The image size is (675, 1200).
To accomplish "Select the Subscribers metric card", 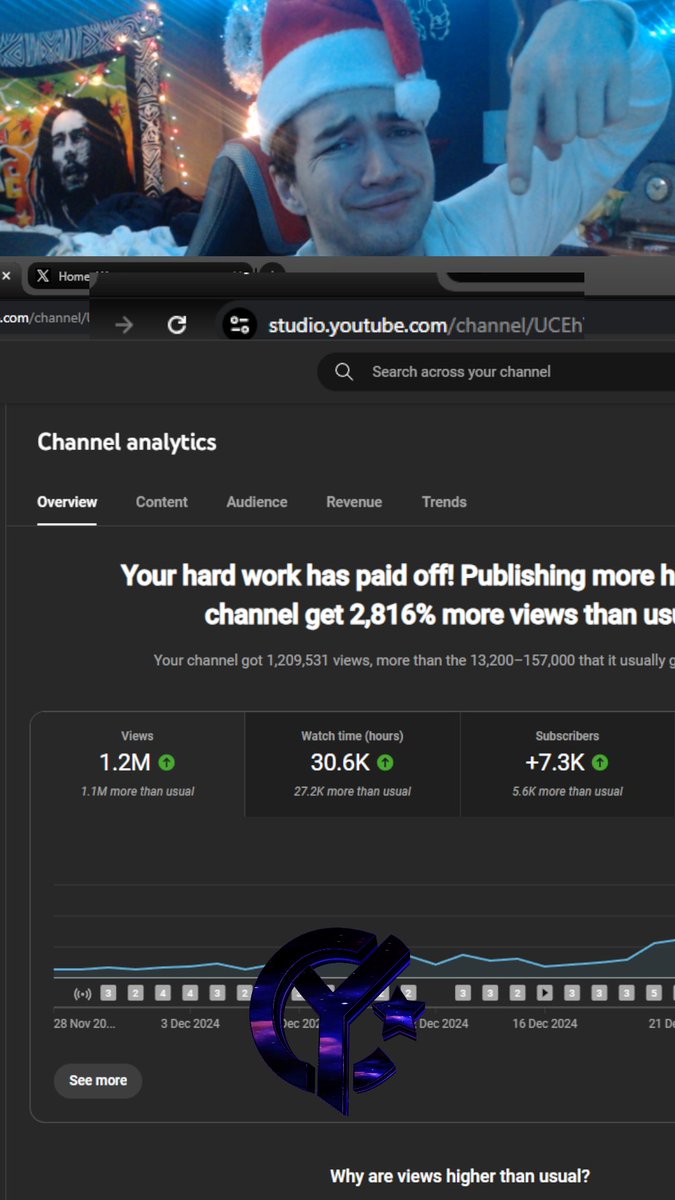I will coord(567,764).
